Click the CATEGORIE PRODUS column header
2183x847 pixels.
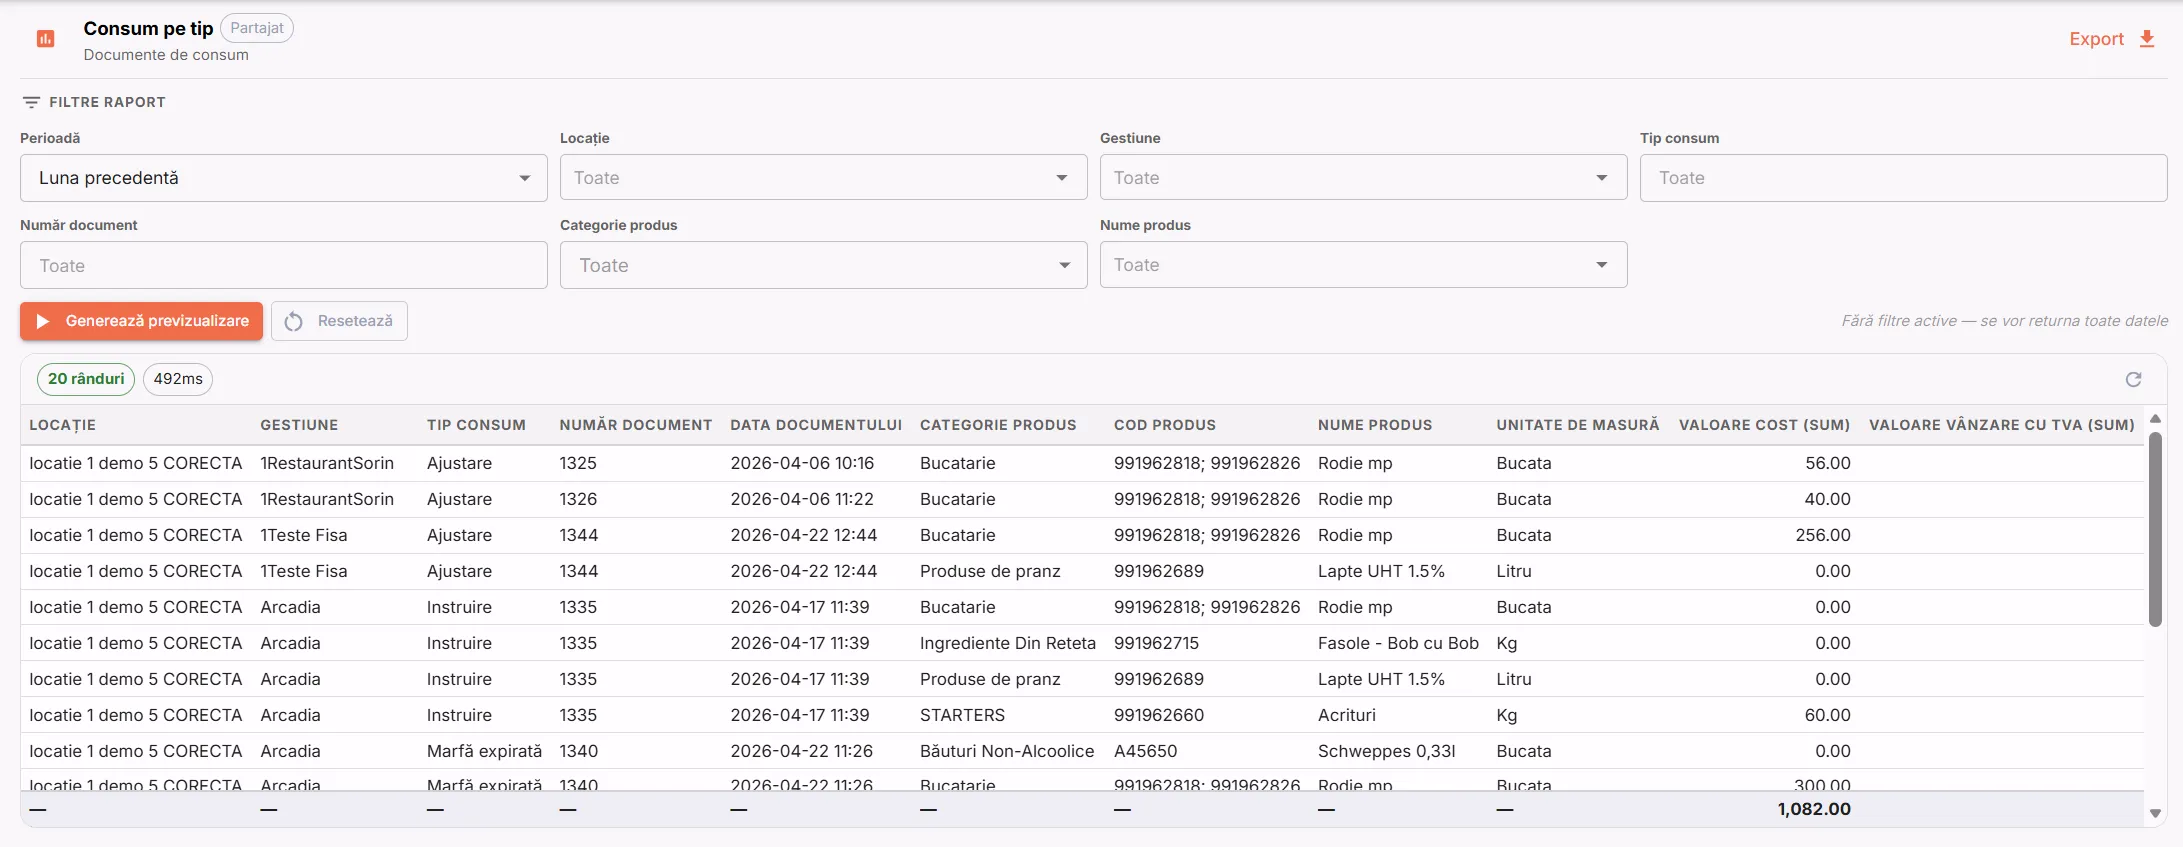coord(998,425)
